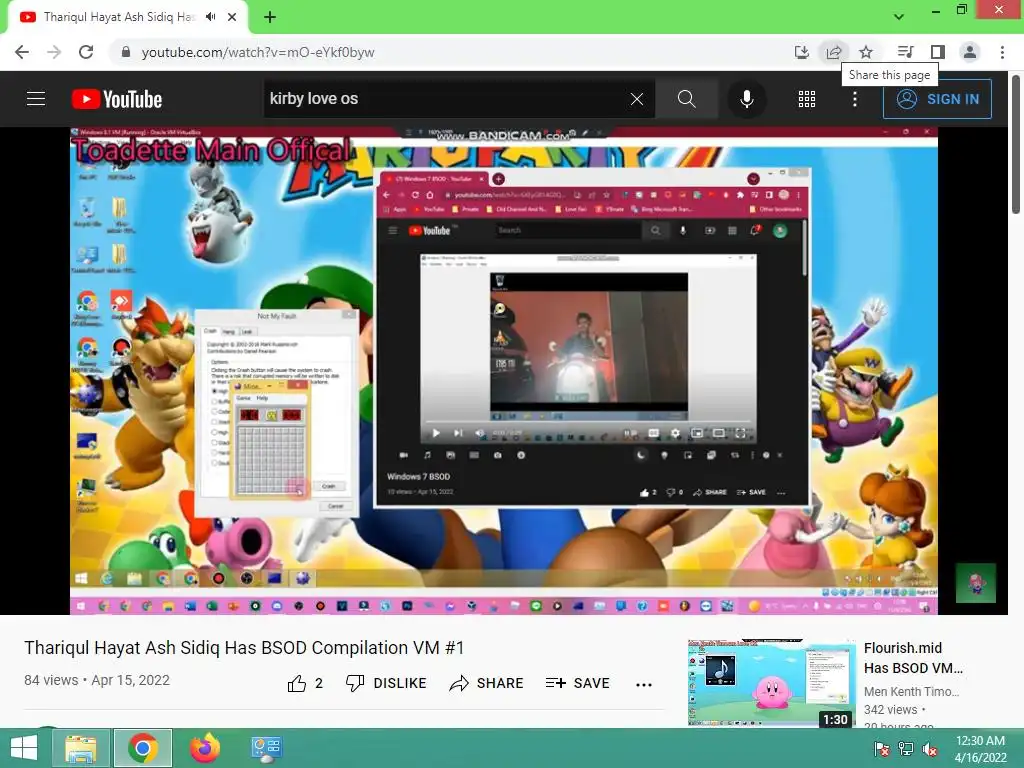Open the network tray icon
This screenshot has width=1024, height=768.
click(906, 748)
